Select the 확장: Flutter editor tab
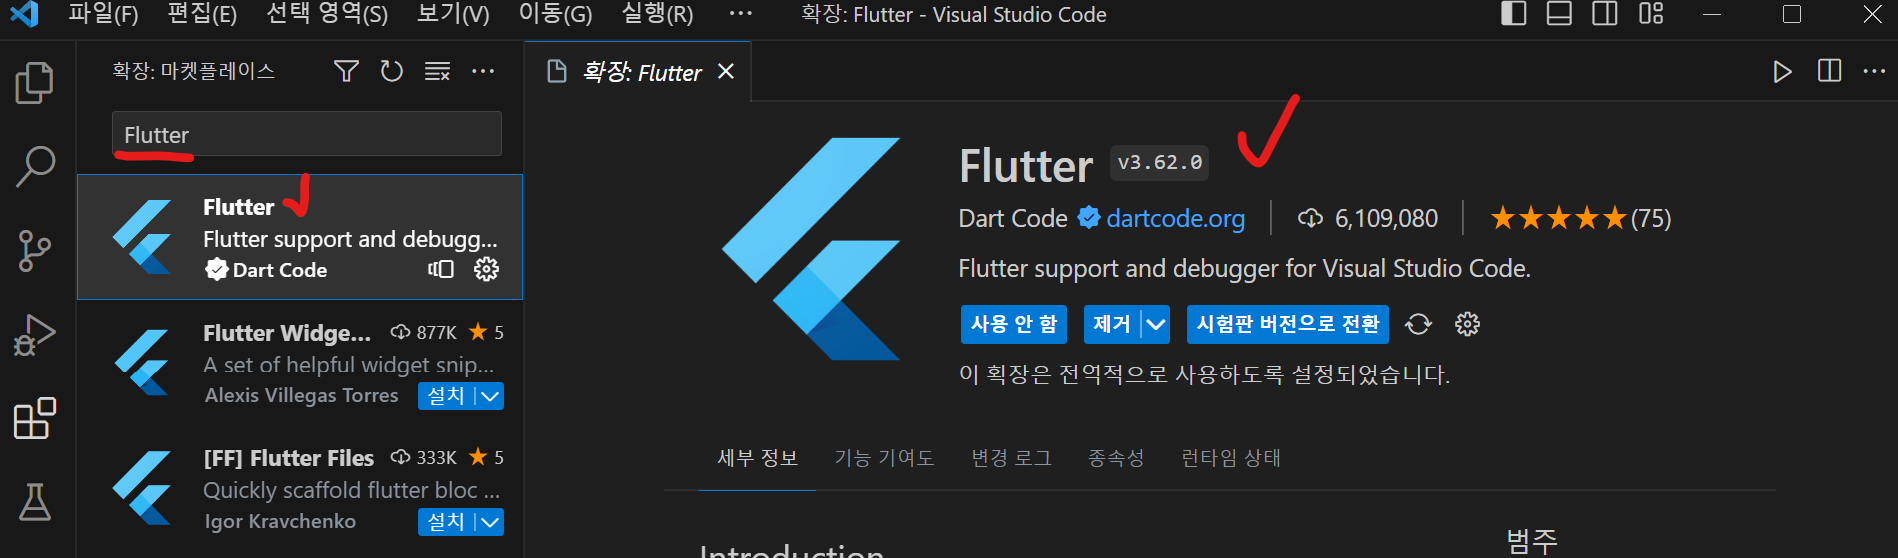Viewport: 1898px width, 558px height. click(638, 71)
